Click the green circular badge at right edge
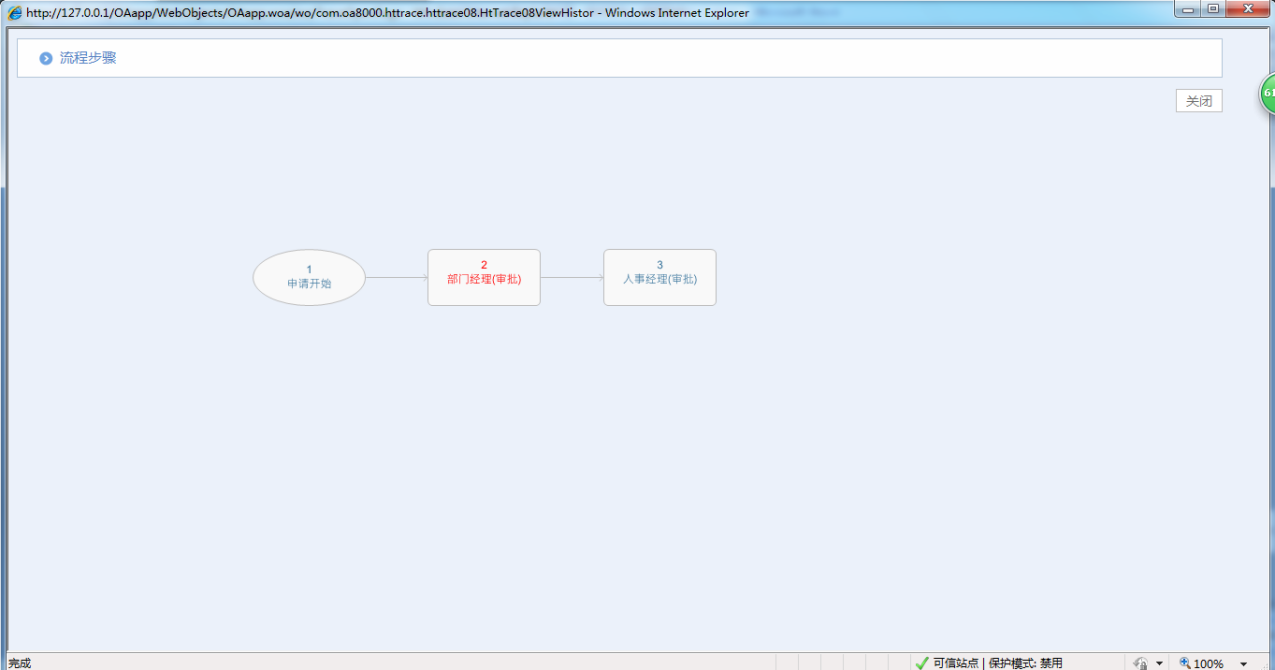Screen dimensions: 1275x670 1267,93
